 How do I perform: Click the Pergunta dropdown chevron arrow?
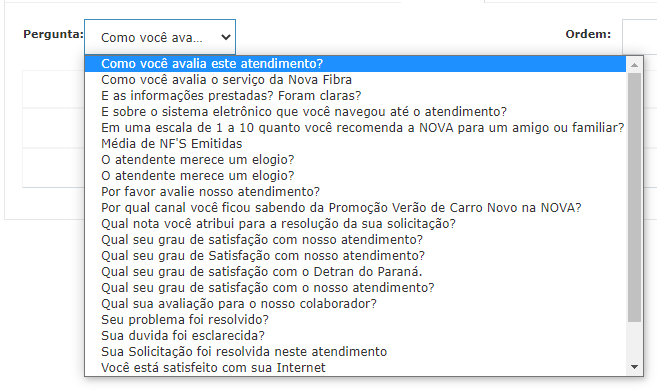pos(226,37)
